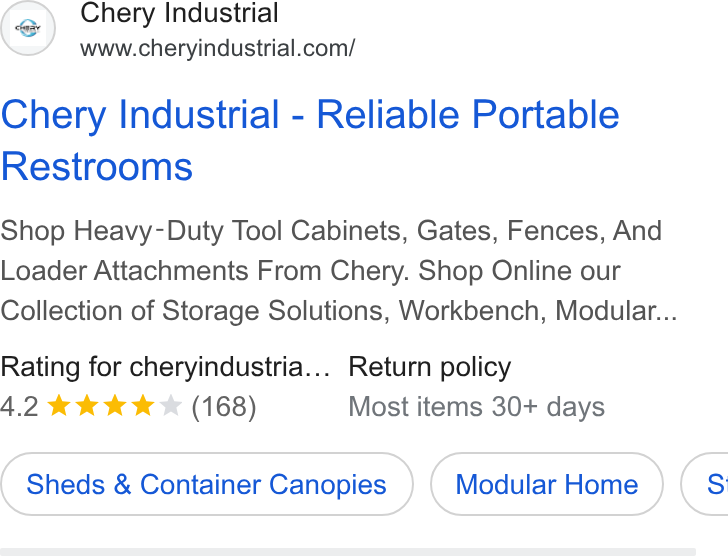Select the Sheds & Container Canopies chip

click(x=207, y=484)
